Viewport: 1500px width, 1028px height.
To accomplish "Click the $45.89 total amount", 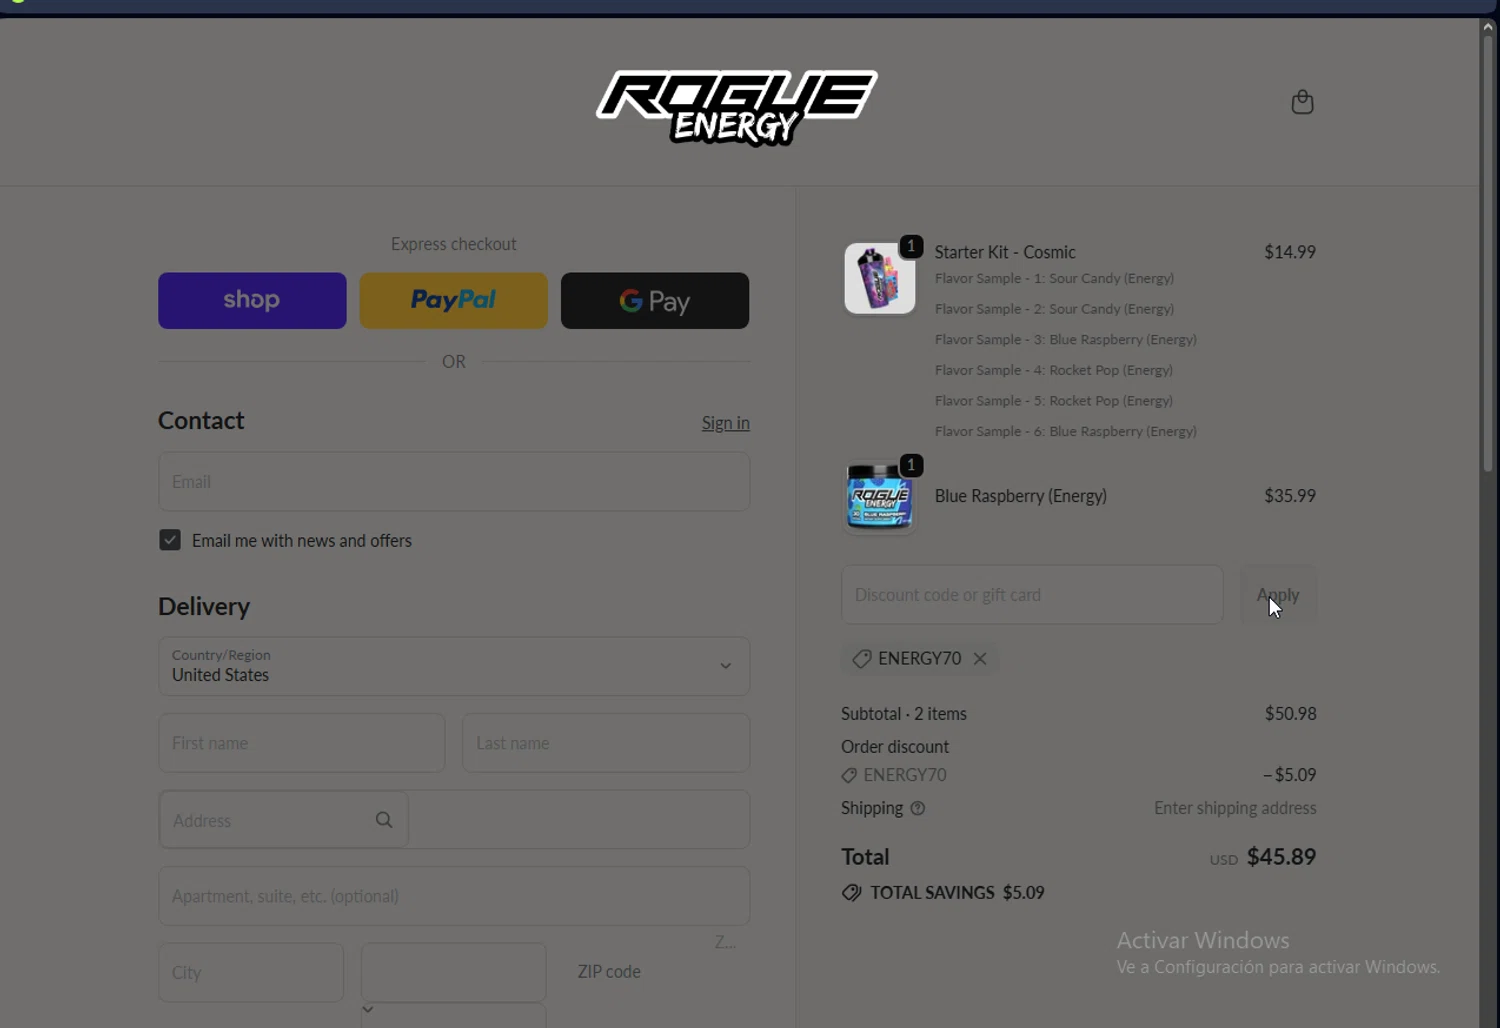I will click(x=1281, y=857).
